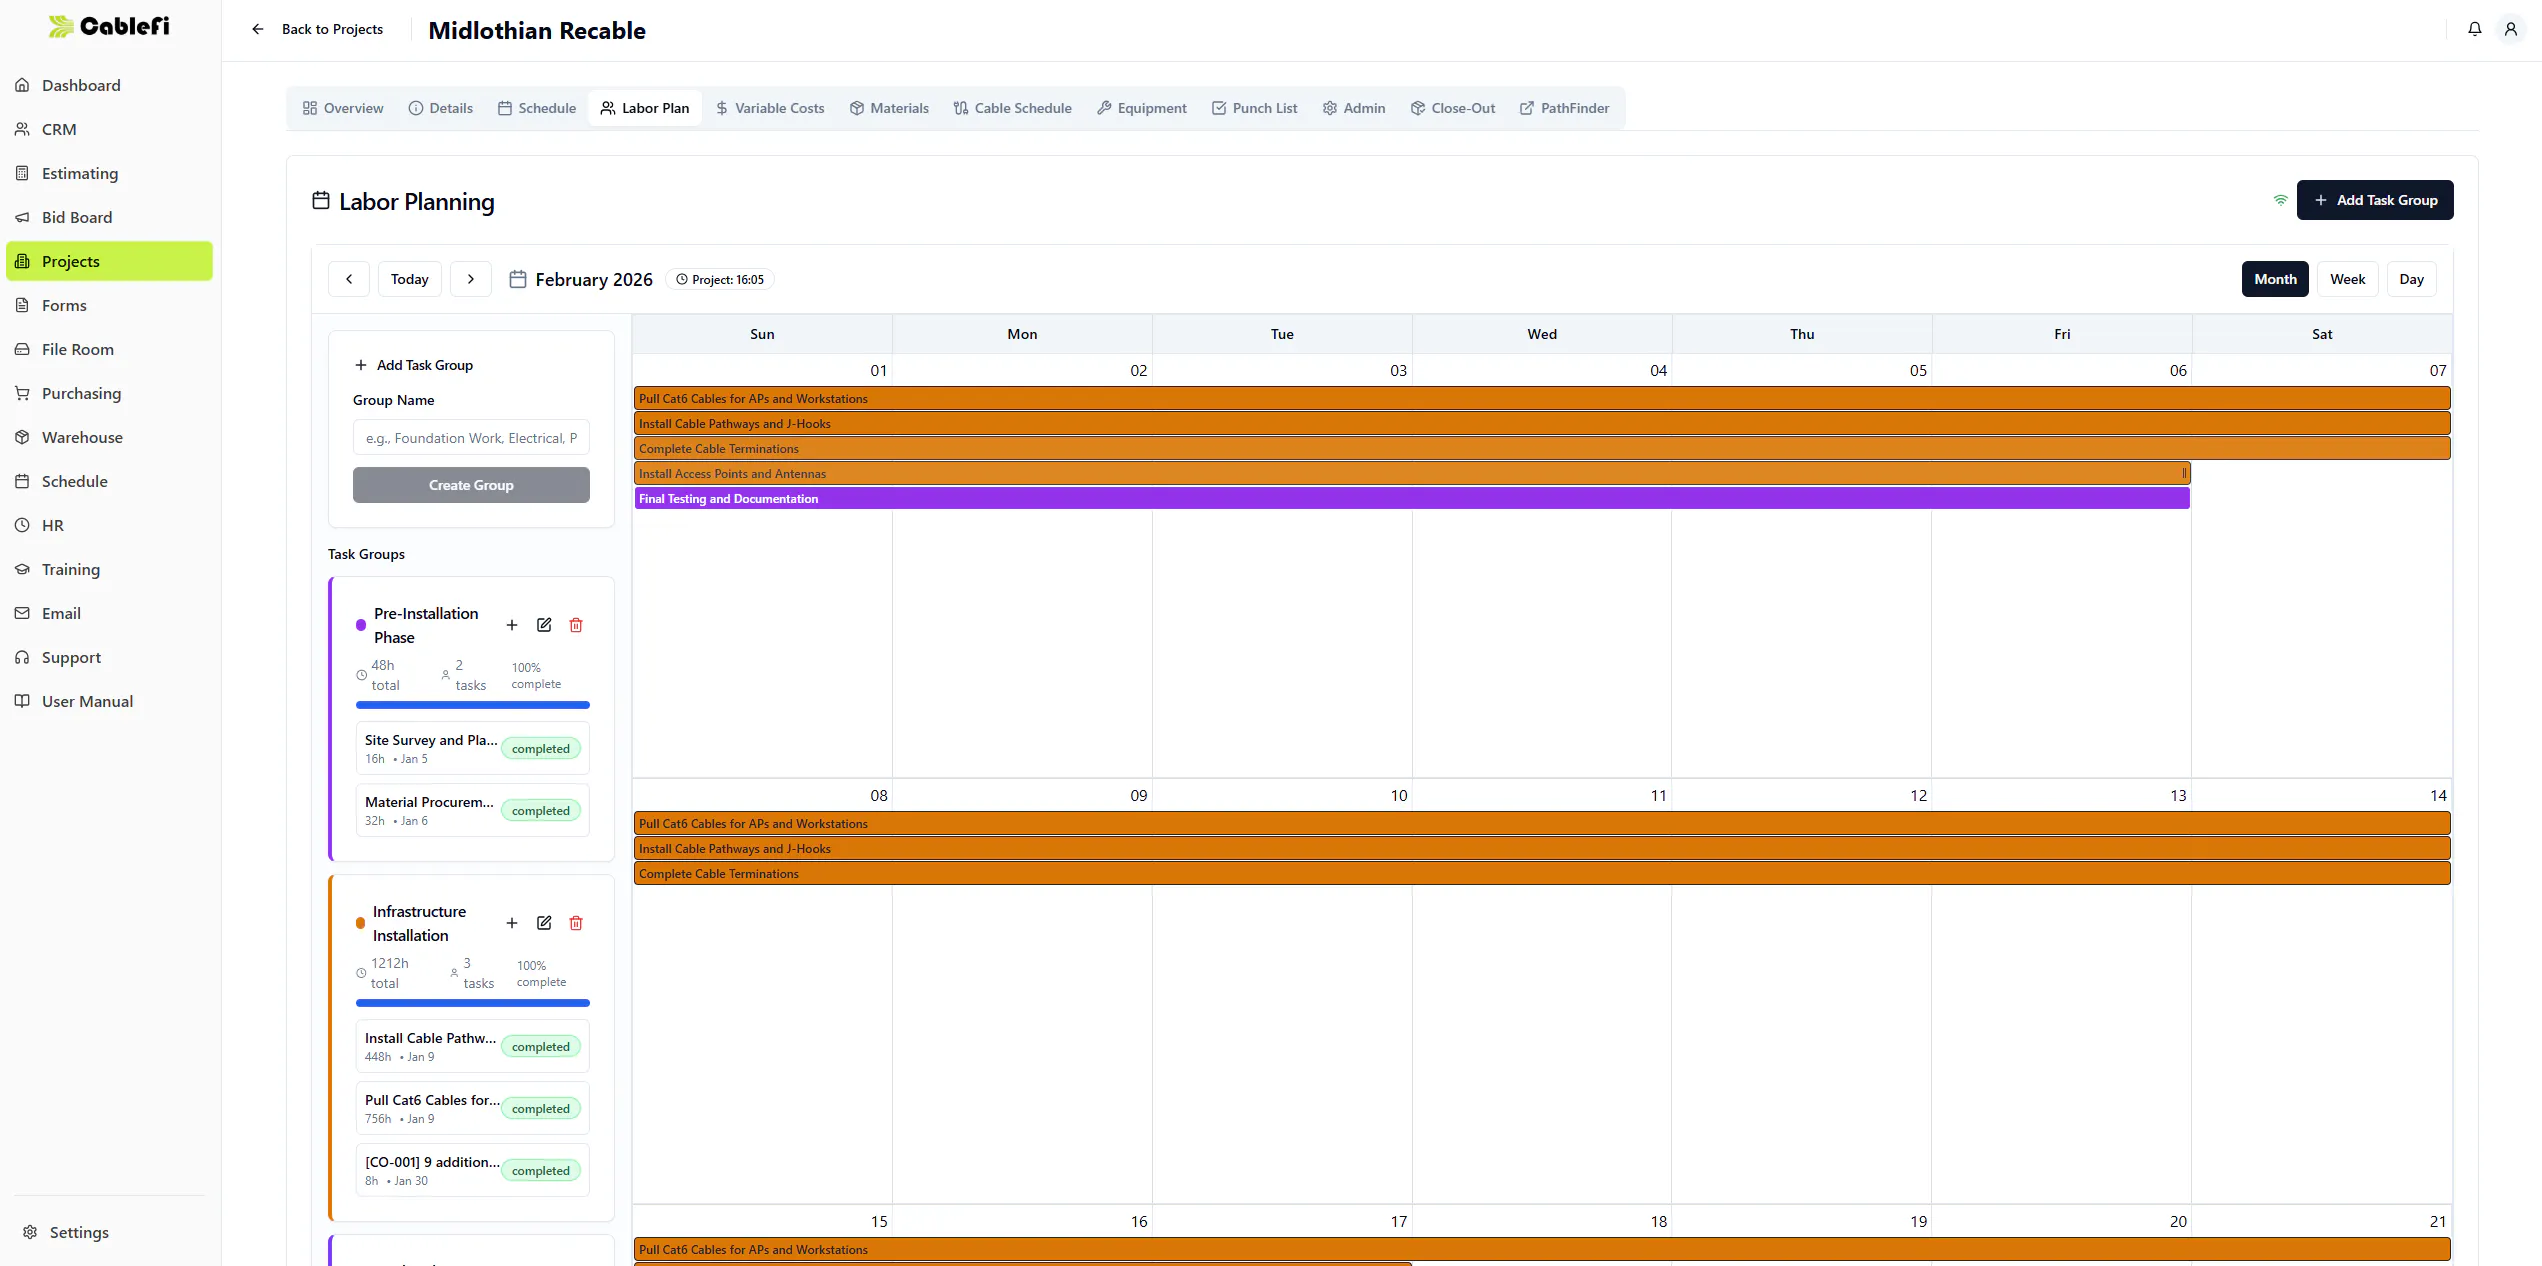
Task: Open the notifications bell
Action: [x=2474, y=29]
